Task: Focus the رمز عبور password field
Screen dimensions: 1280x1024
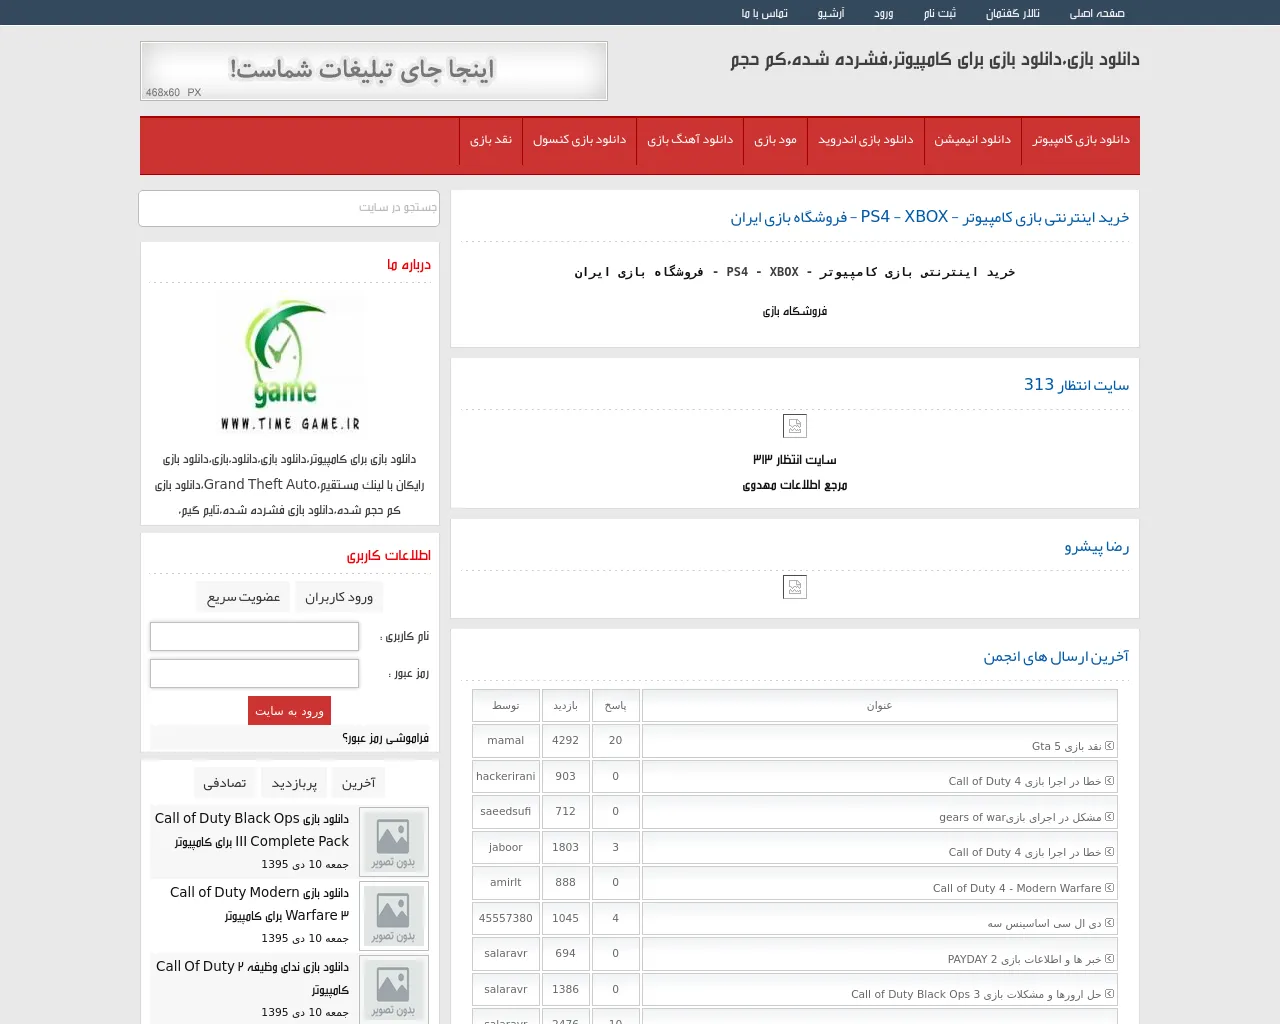Action: tap(254, 673)
